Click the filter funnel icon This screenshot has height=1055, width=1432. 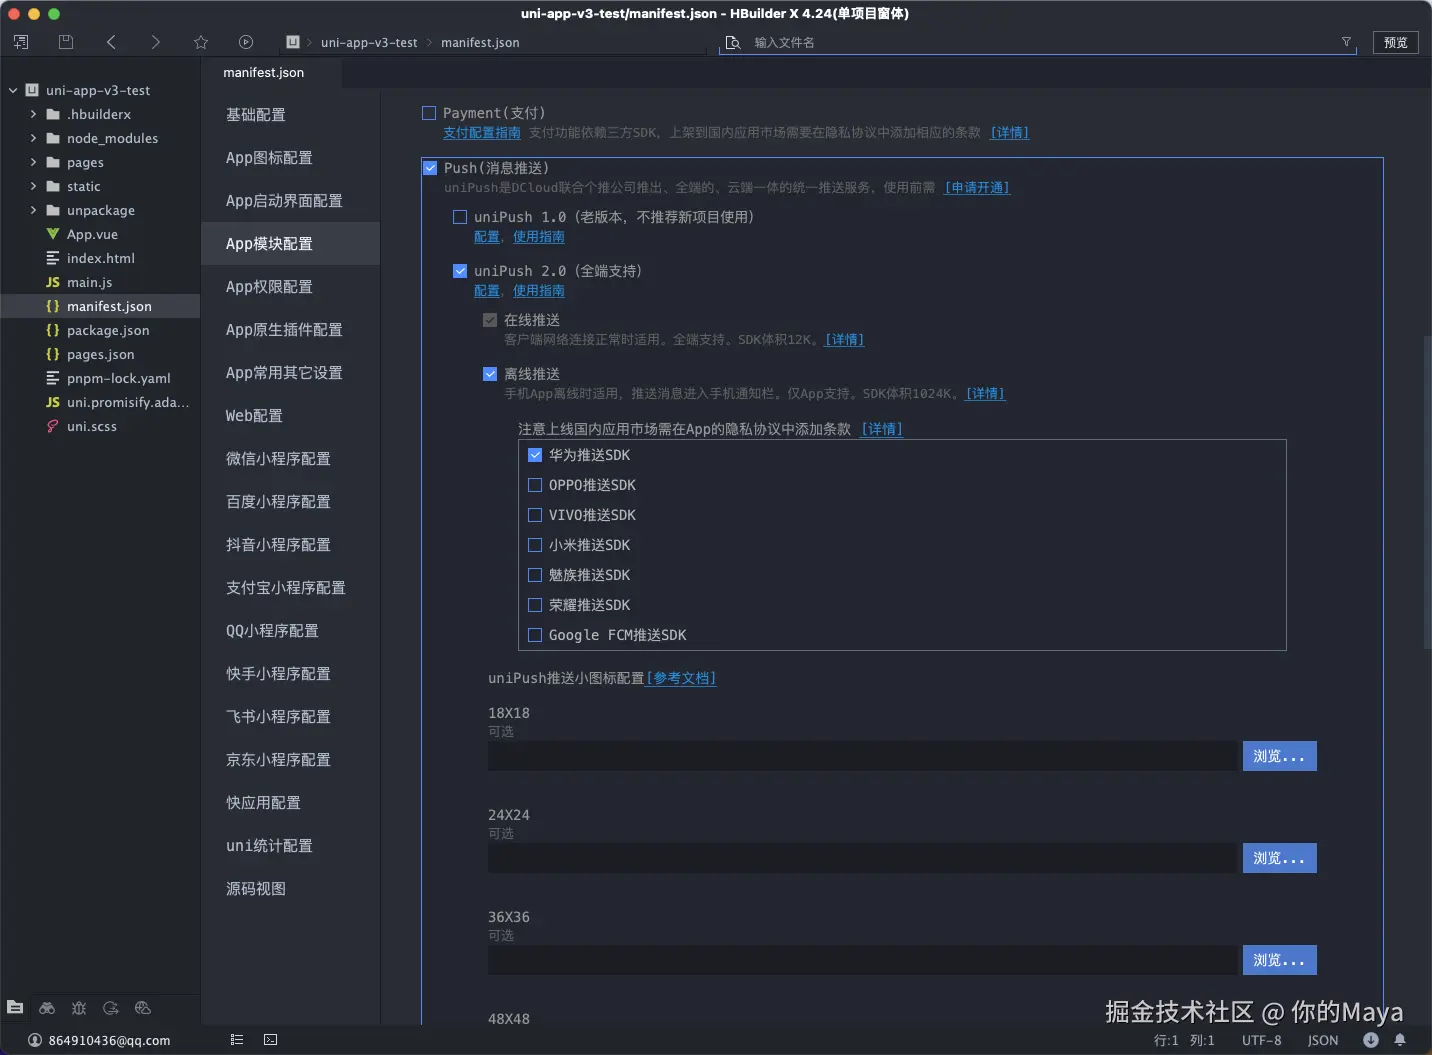click(x=1346, y=42)
